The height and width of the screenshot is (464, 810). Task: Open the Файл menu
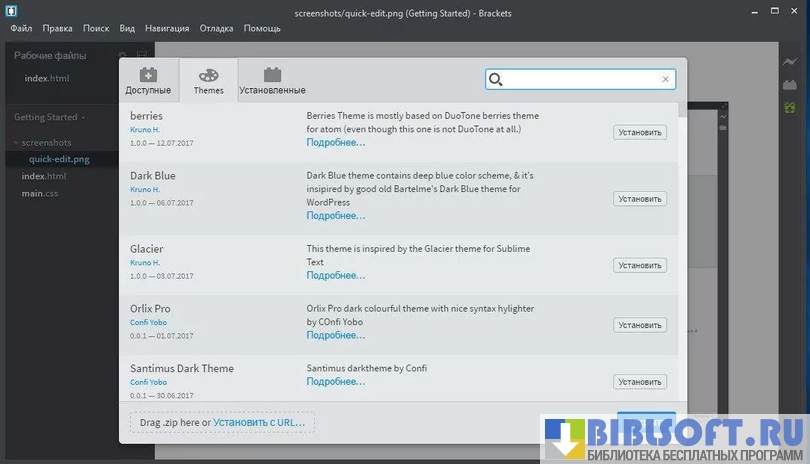point(21,29)
